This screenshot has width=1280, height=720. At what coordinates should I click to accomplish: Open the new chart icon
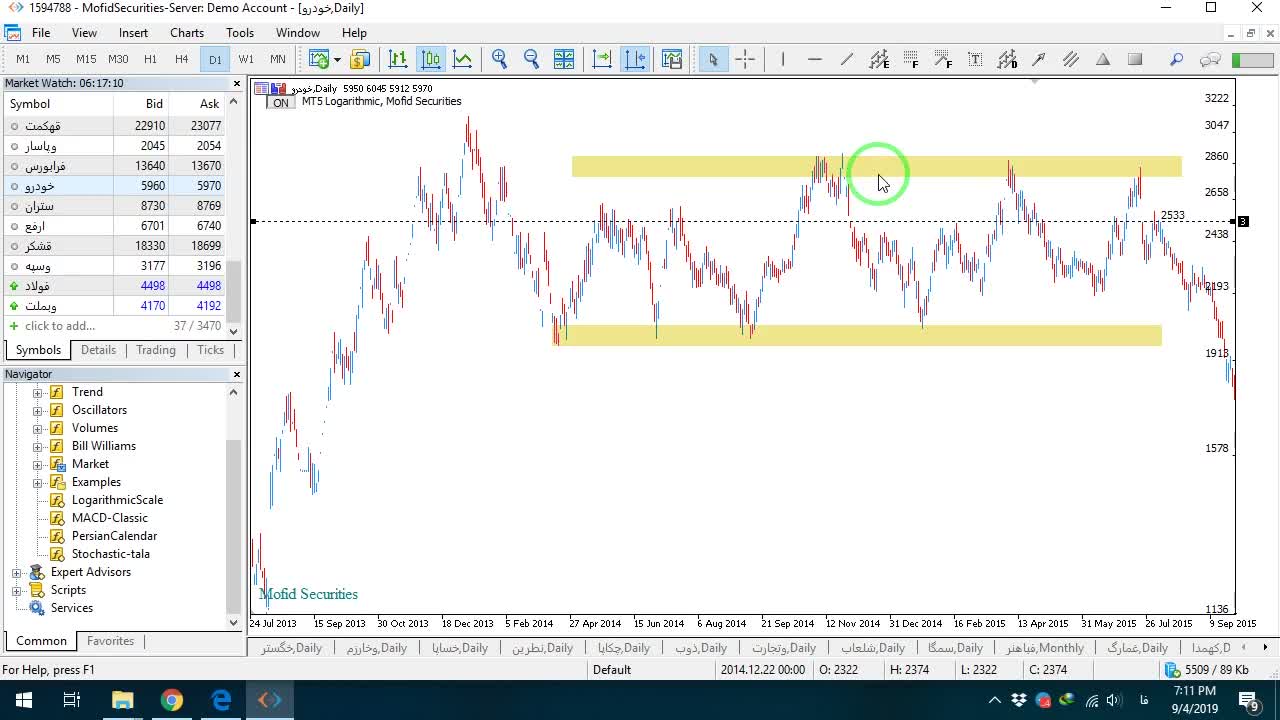click(x=319, y=60)
